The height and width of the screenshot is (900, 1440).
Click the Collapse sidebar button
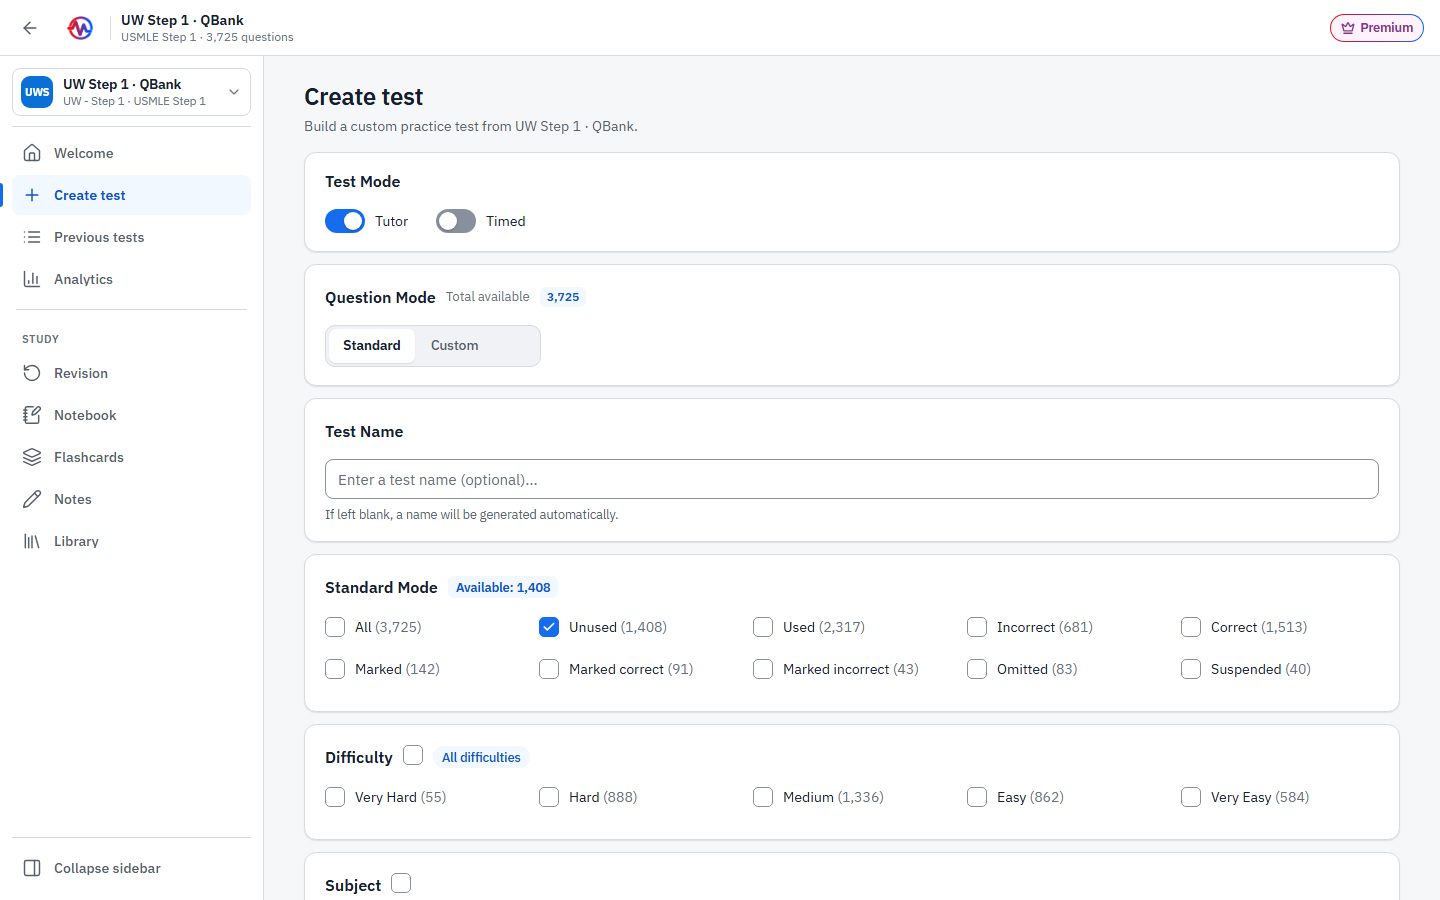(131, 868)
